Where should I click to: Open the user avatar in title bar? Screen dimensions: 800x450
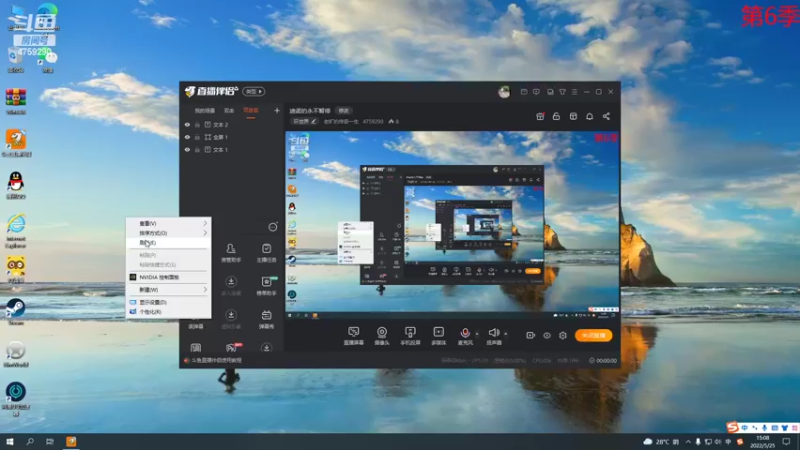504,92
